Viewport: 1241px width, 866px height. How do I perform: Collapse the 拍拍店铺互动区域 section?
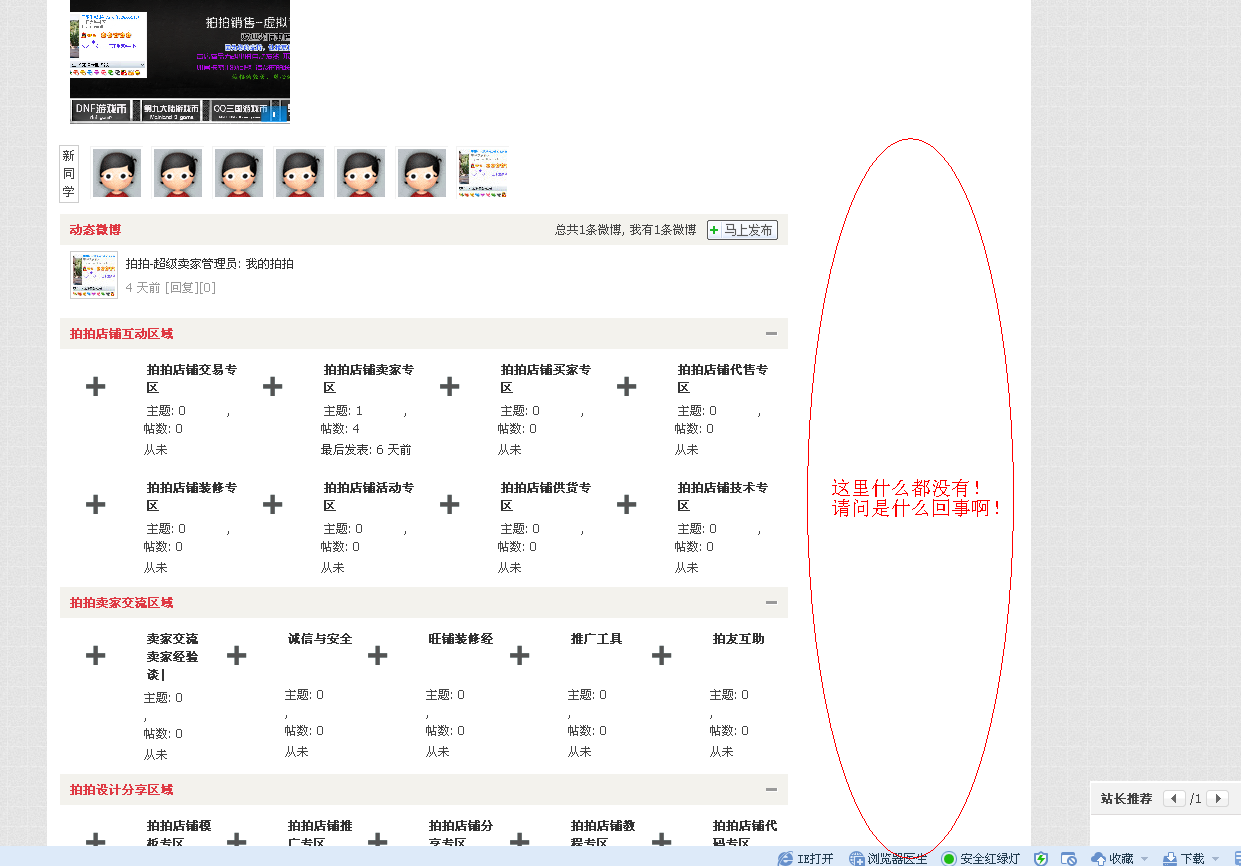tap(770, 333)
